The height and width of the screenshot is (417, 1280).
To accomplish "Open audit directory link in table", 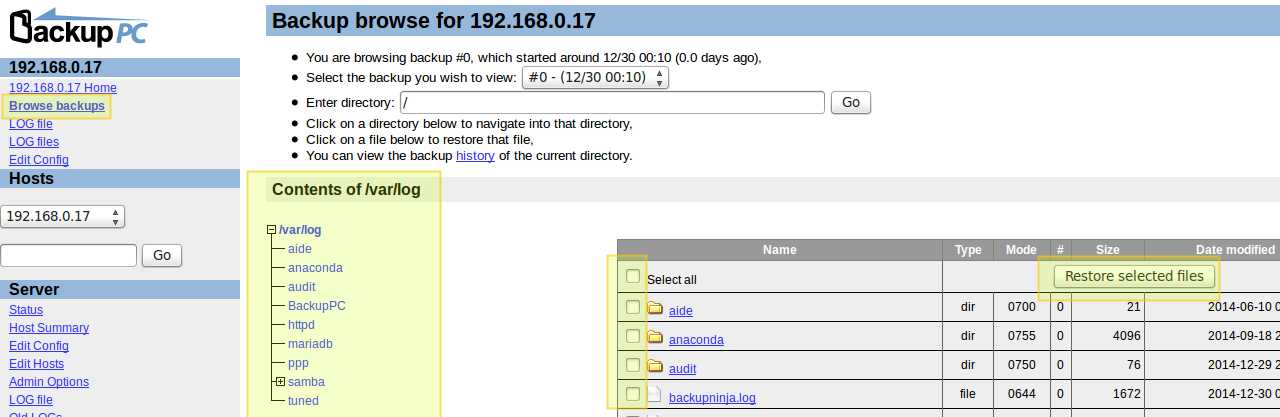I will pyautogui.click(x=683, y=369).
